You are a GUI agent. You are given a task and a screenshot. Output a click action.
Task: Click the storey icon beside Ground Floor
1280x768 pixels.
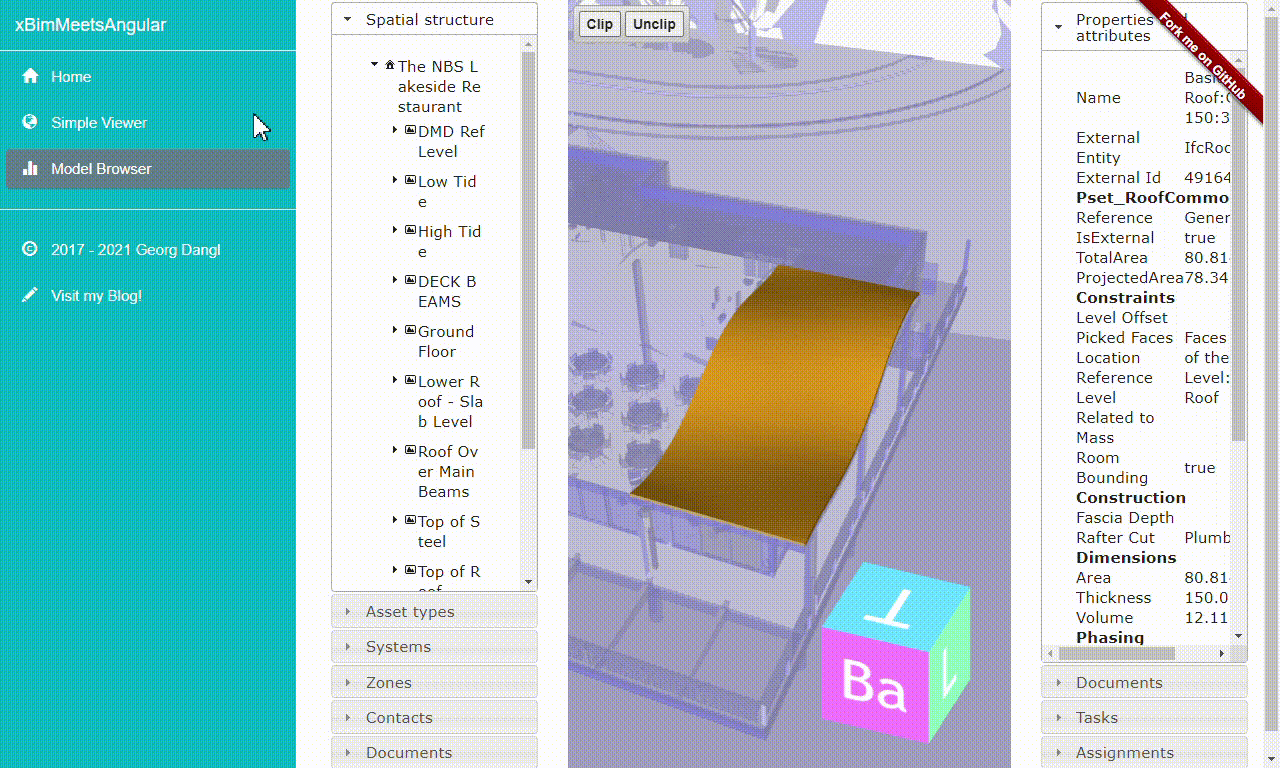click(410, 330)
